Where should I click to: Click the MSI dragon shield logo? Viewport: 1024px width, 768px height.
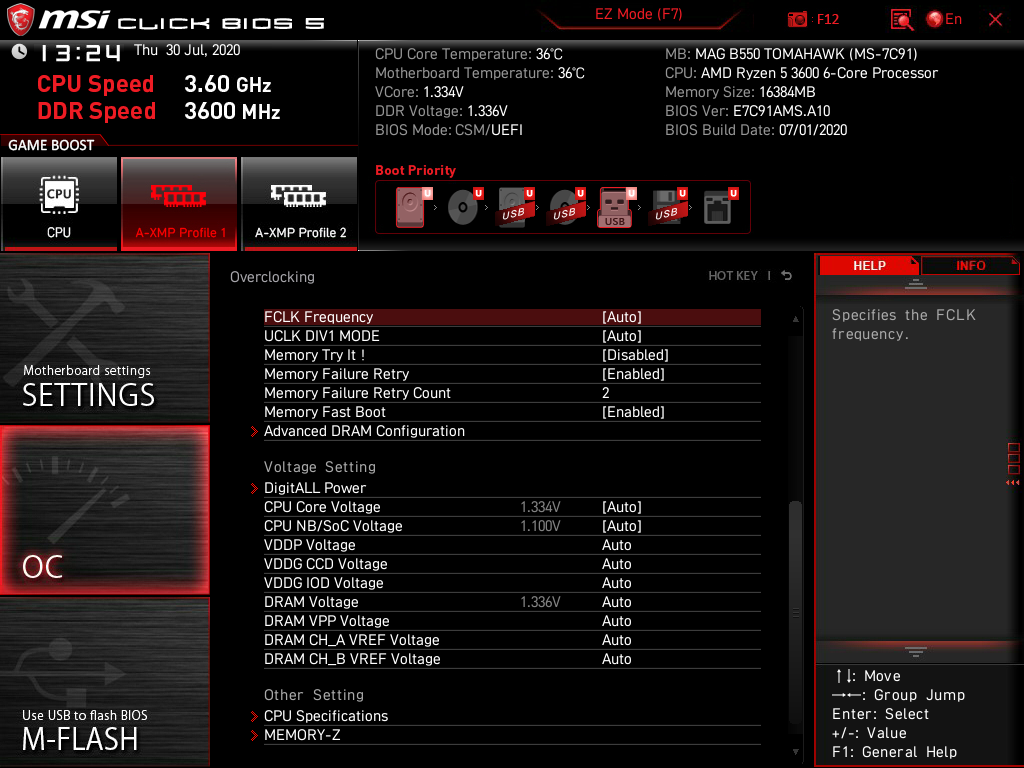20,19
